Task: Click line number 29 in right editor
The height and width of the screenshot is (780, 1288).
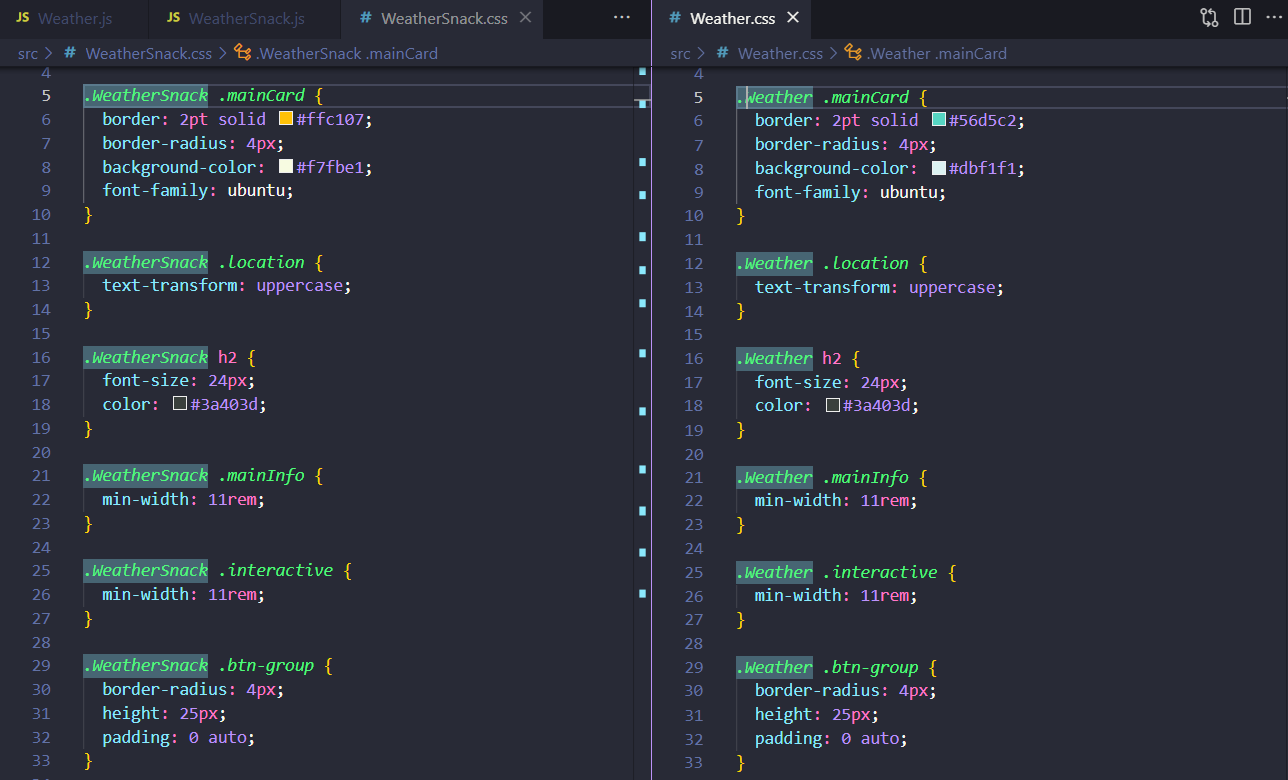Action: coord(693,667)
